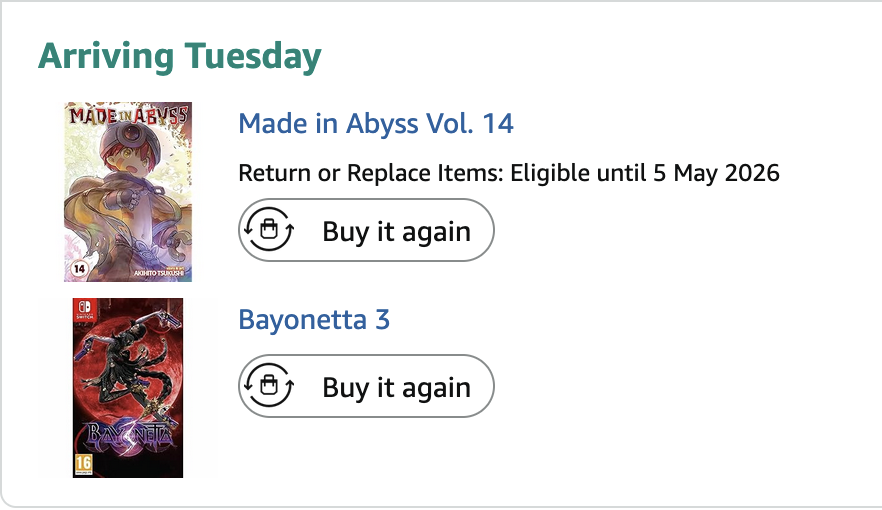882x510 pixels.
Task: Click the buy-again cart icon for Made in Abyss
Action: pos(267,231)
